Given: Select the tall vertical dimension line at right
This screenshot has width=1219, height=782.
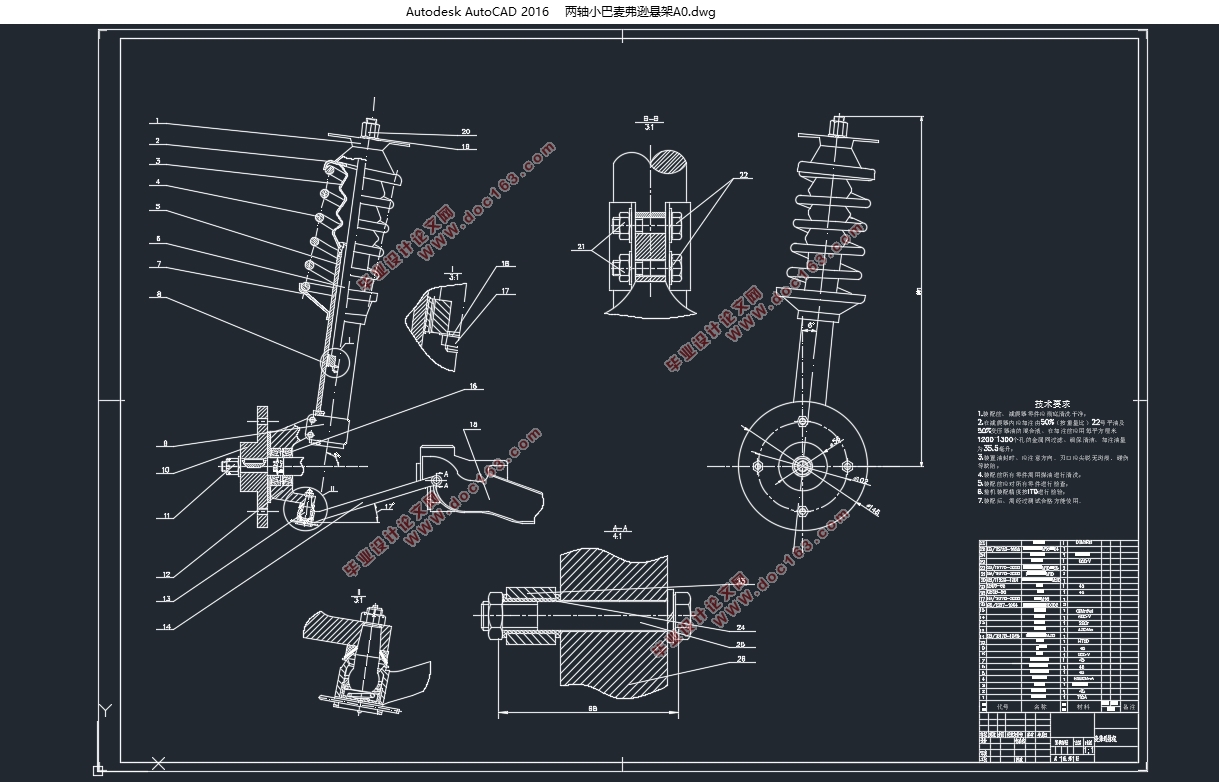Looking at the screenshot, I should [920, 290].
